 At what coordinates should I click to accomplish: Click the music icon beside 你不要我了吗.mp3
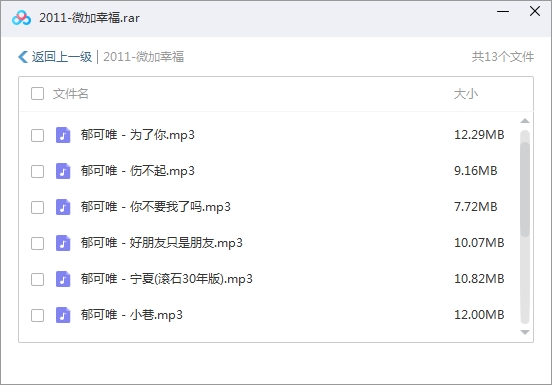[x=63, y=207]
